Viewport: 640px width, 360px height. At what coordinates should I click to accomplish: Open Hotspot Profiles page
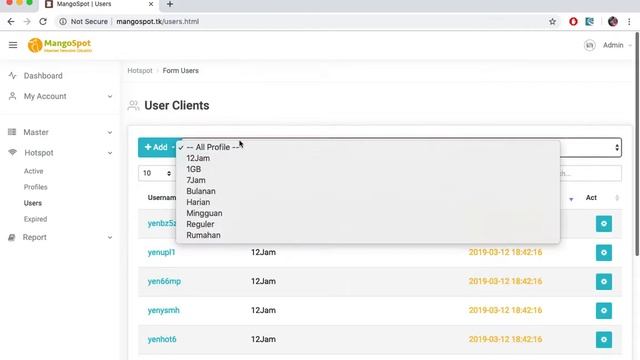click(x=36, y=187)
